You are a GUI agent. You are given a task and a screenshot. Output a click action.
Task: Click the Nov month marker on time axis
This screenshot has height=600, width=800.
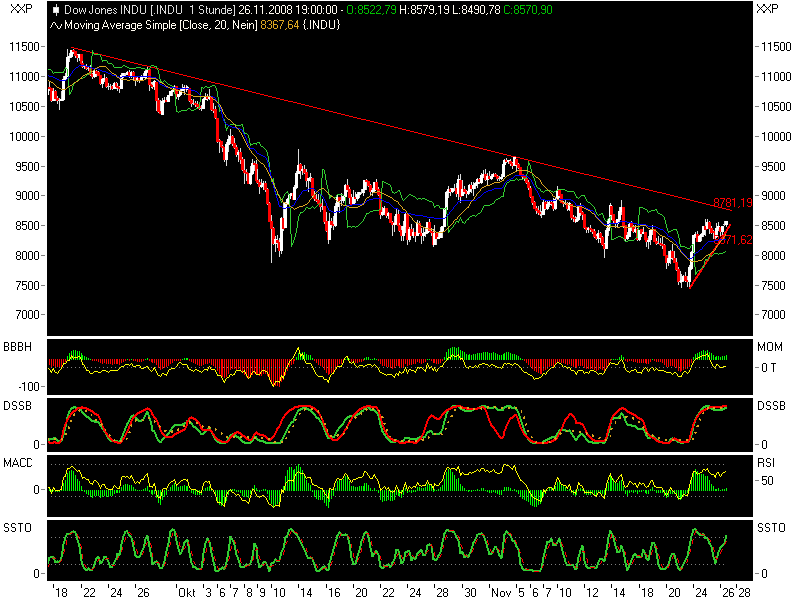point(501,592)
